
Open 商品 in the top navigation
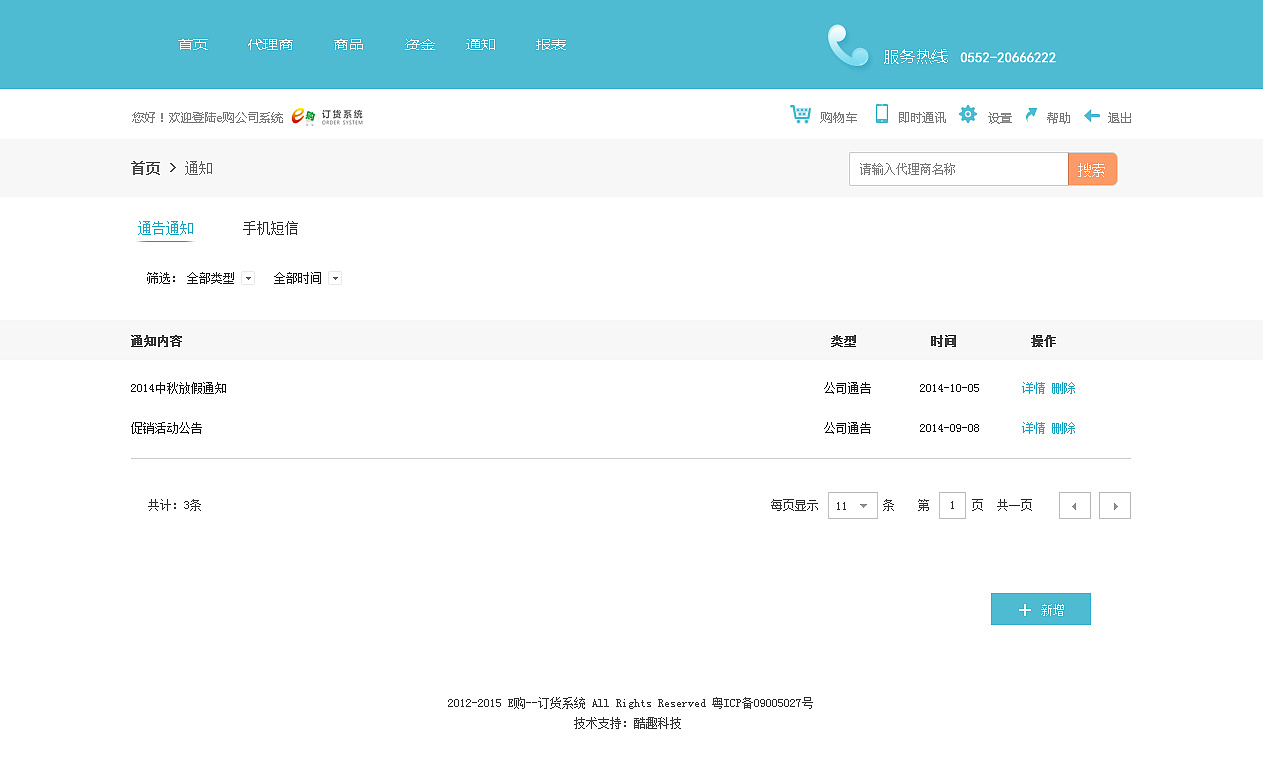click(349, 45)
